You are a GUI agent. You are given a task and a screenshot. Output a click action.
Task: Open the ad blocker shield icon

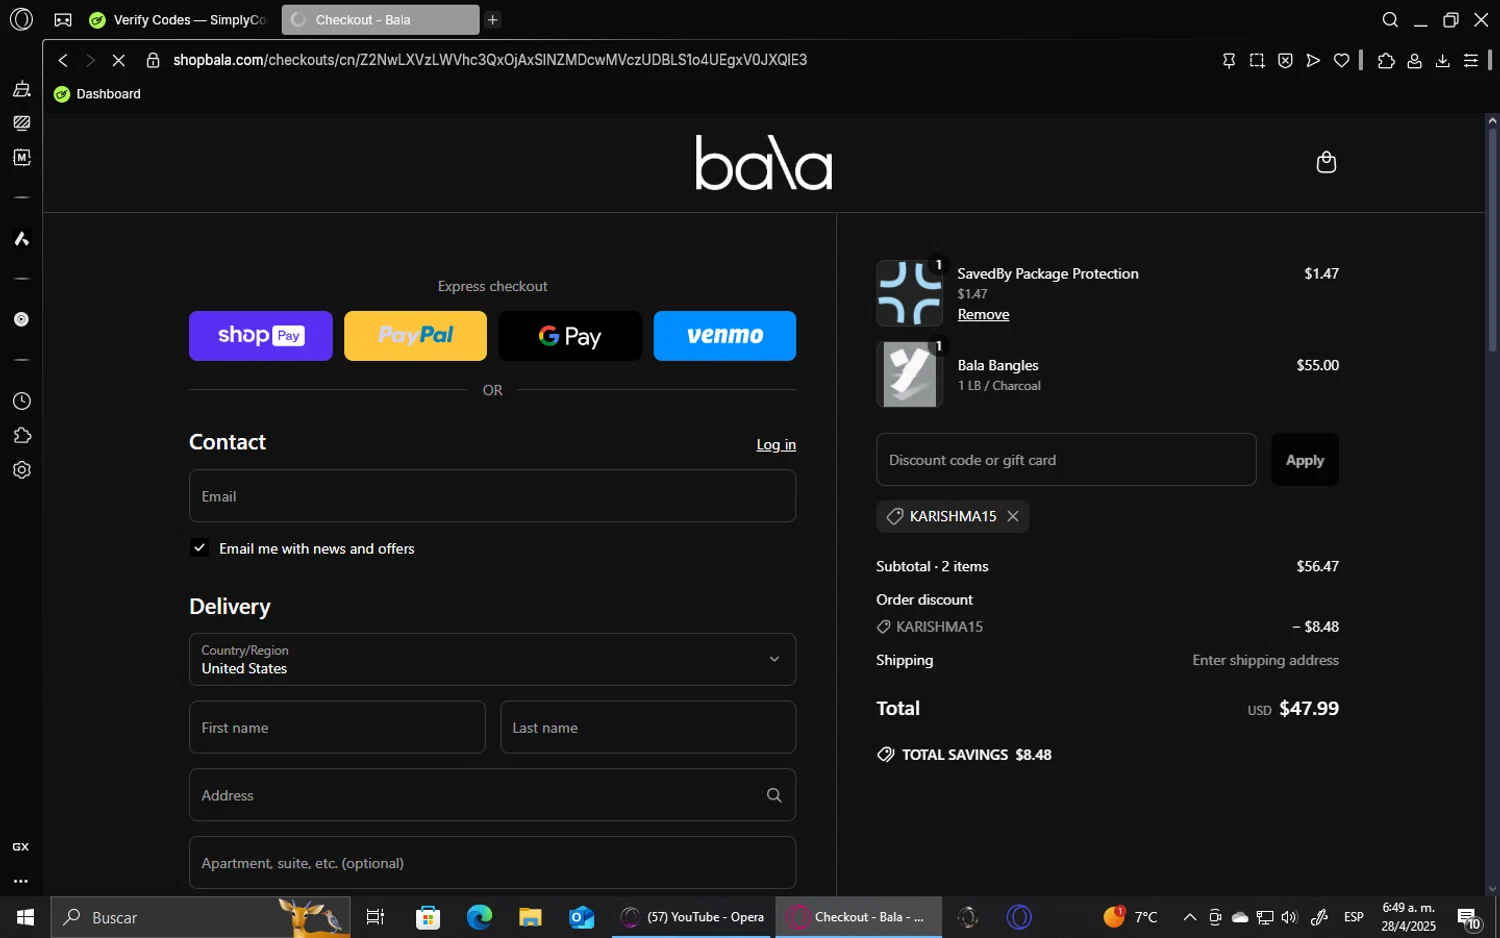1285,61
